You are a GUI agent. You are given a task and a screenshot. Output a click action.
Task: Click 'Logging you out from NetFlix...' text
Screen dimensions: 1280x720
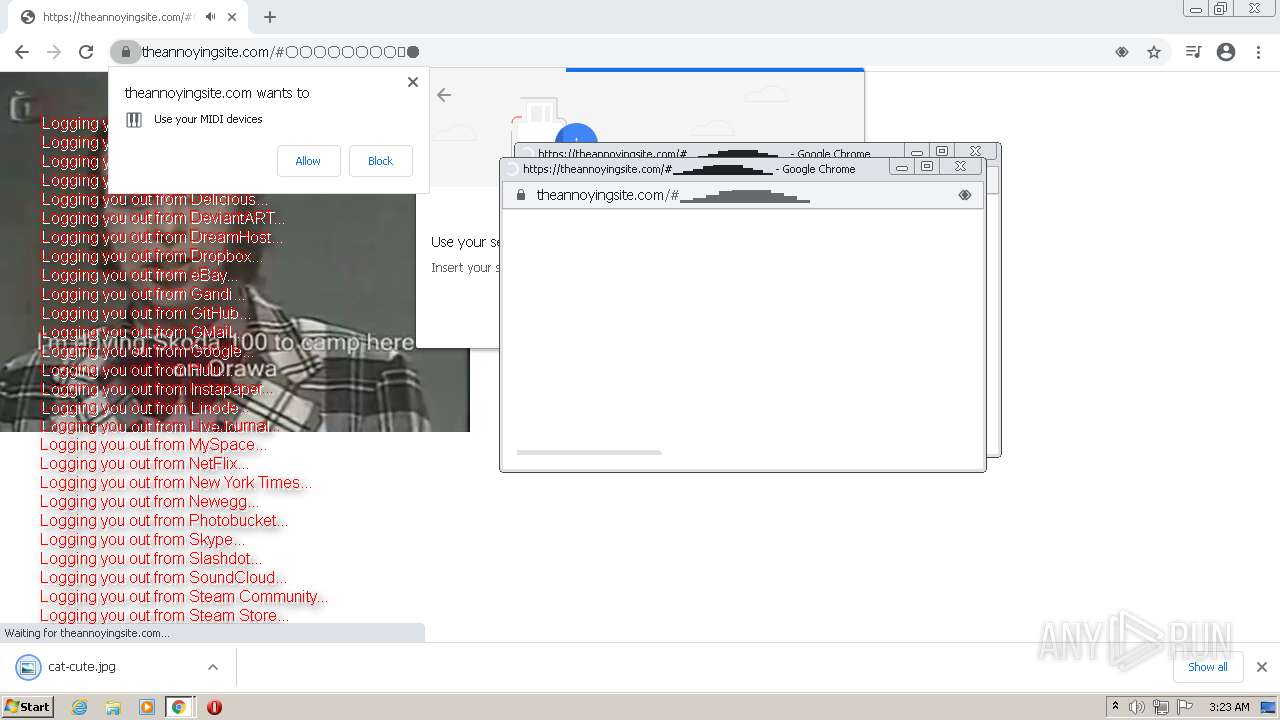pos(144,464)
